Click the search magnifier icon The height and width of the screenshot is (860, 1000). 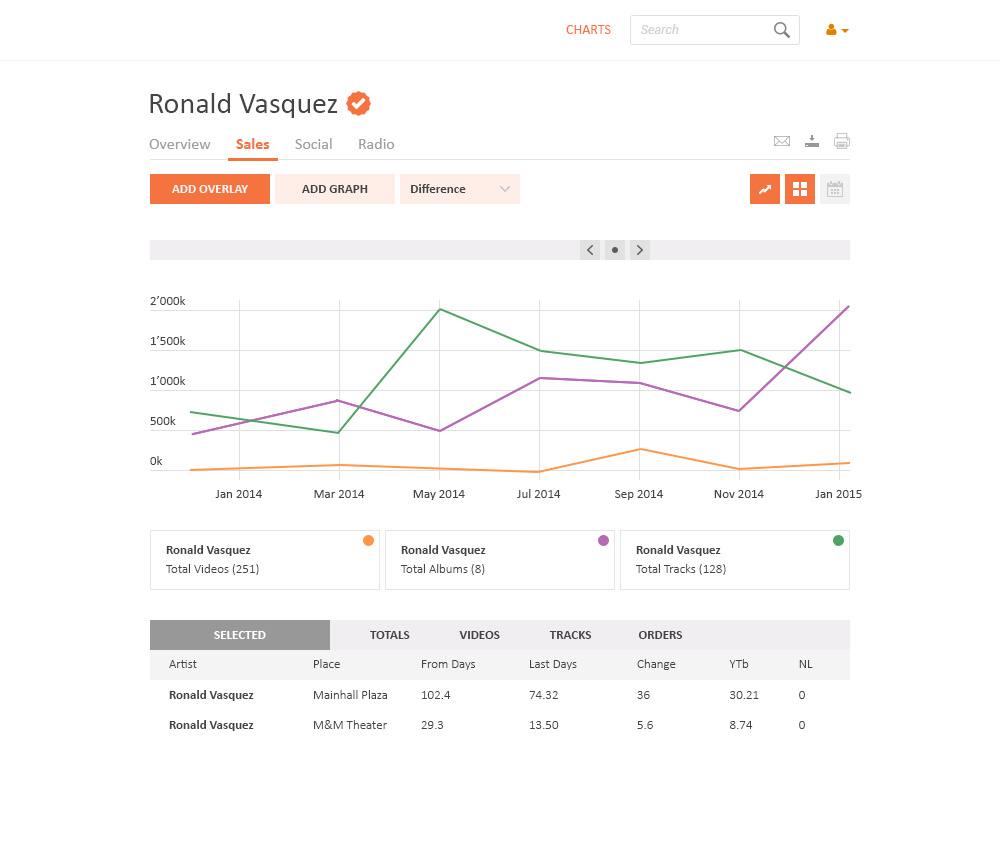pos(782,30)
